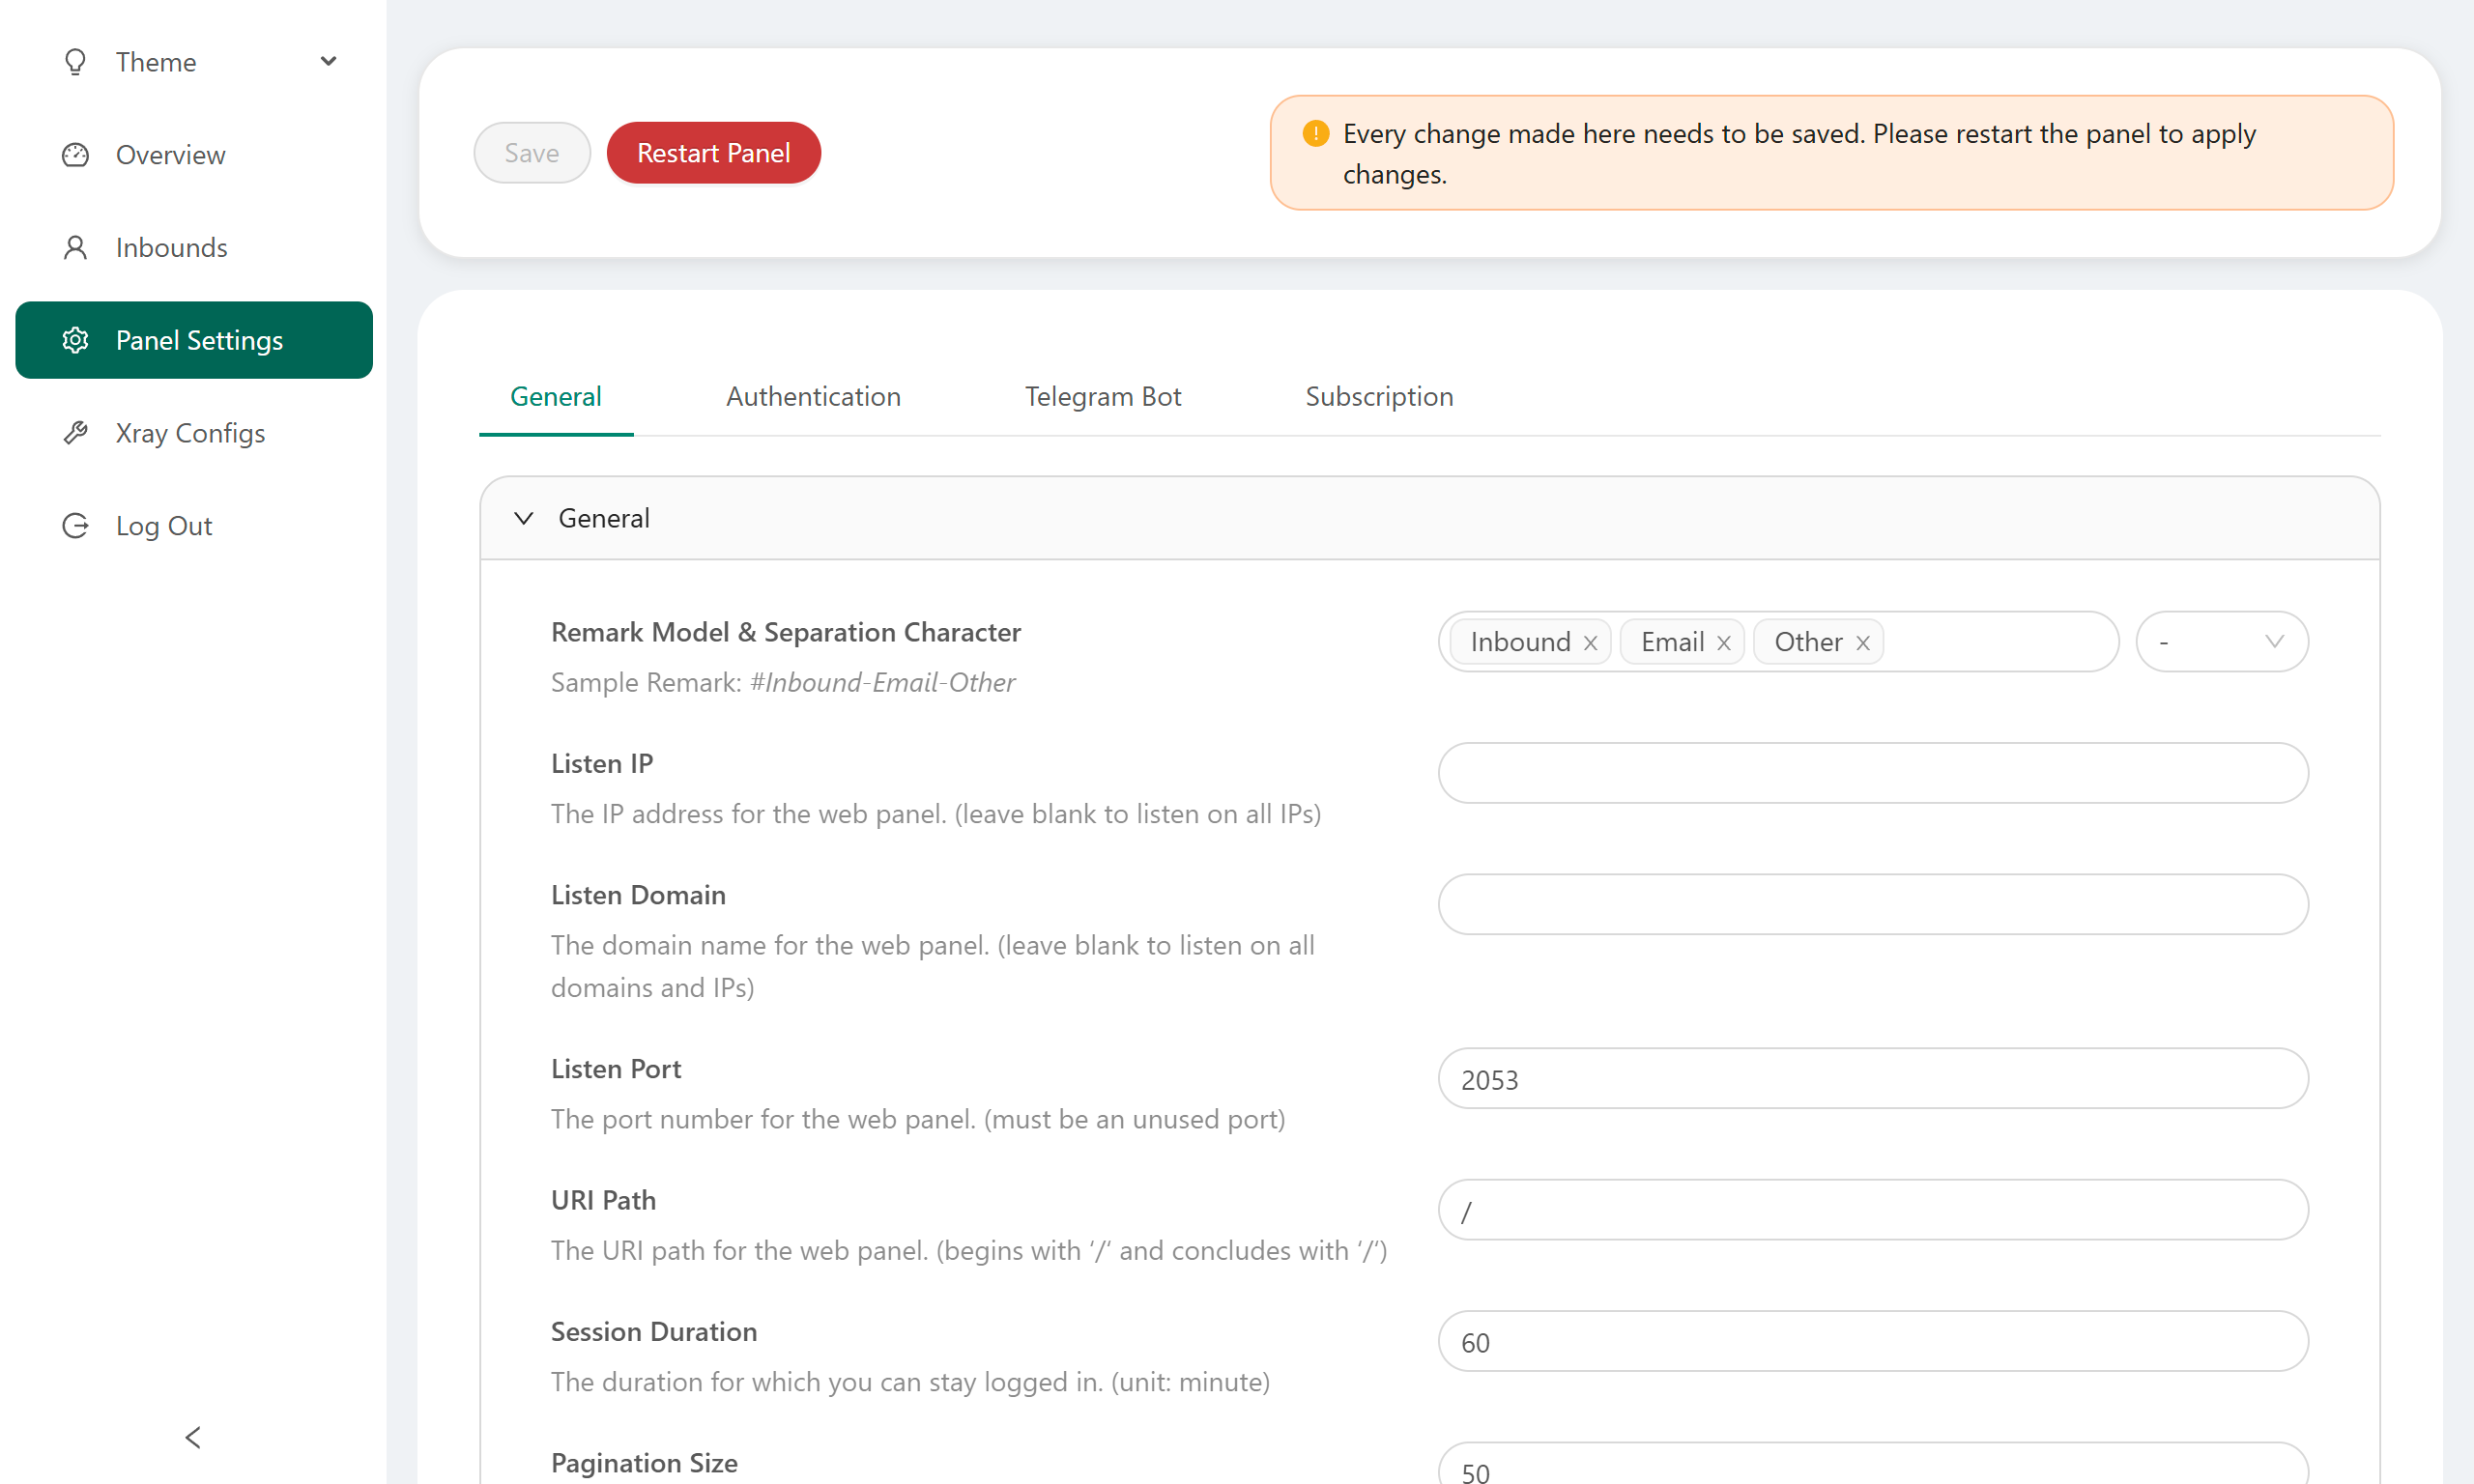Focus the Listen IP text field
This screenshot has width=2474, height=1484.
click(1872, 773)
